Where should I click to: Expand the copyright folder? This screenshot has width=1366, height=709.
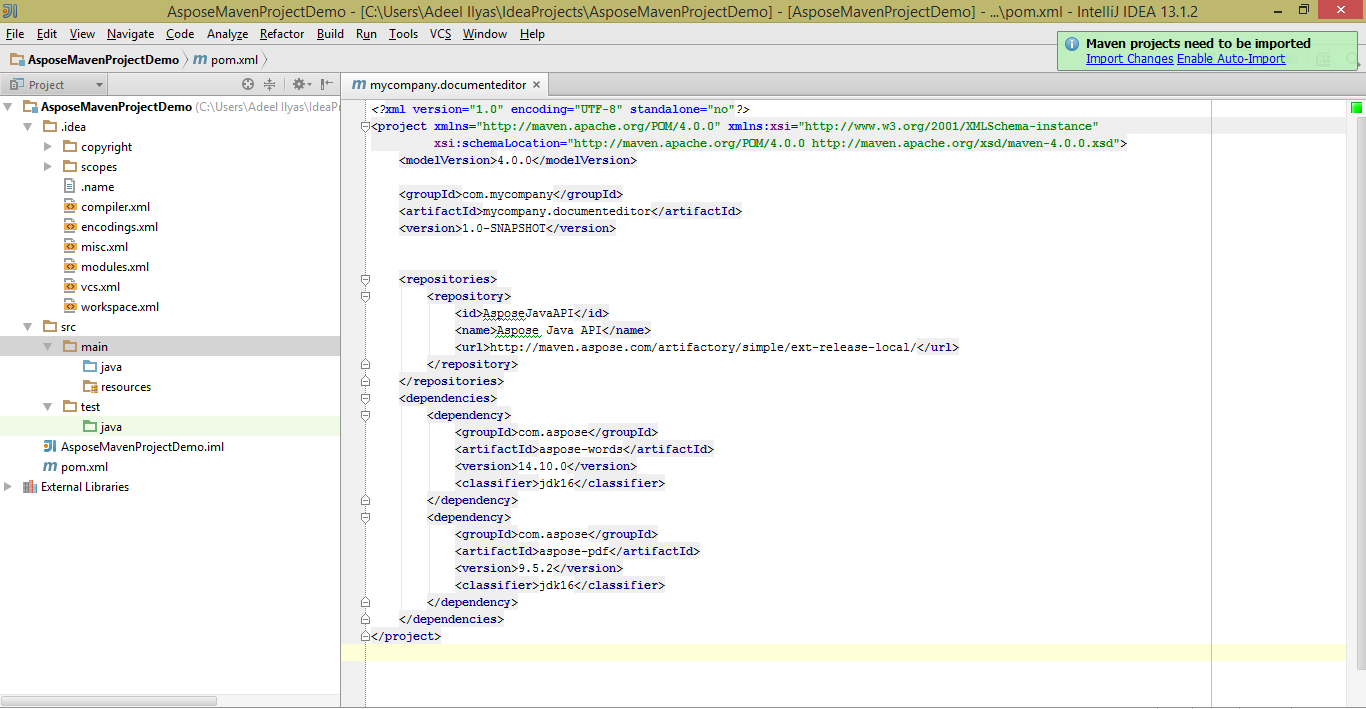(x=48, y=147)
